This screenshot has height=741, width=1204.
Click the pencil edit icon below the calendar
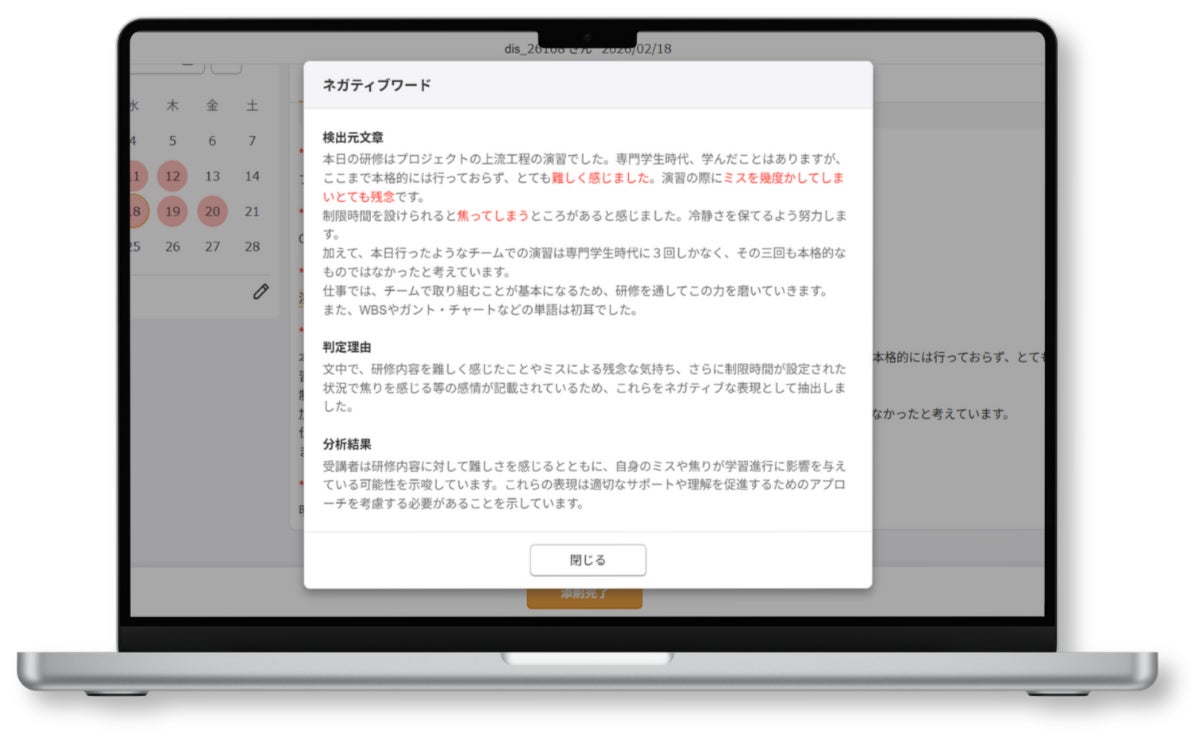pos(261,292)
